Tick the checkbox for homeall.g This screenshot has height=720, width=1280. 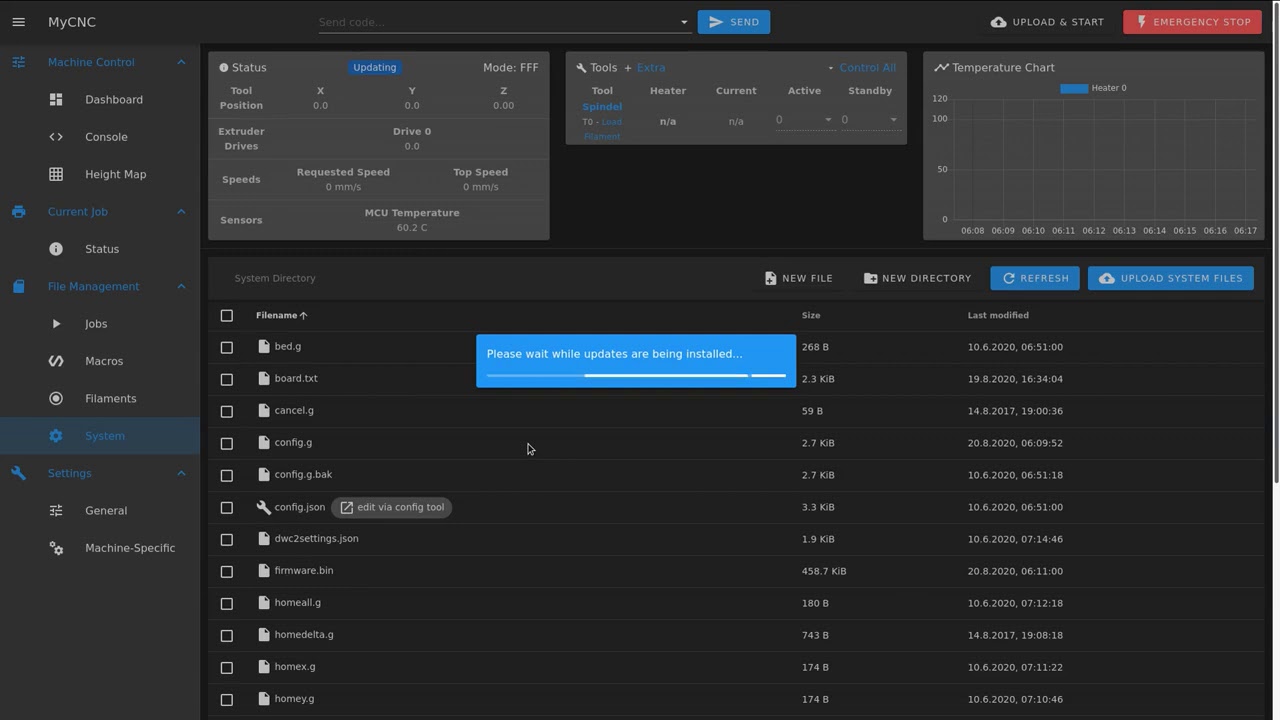tap(227, 603)
